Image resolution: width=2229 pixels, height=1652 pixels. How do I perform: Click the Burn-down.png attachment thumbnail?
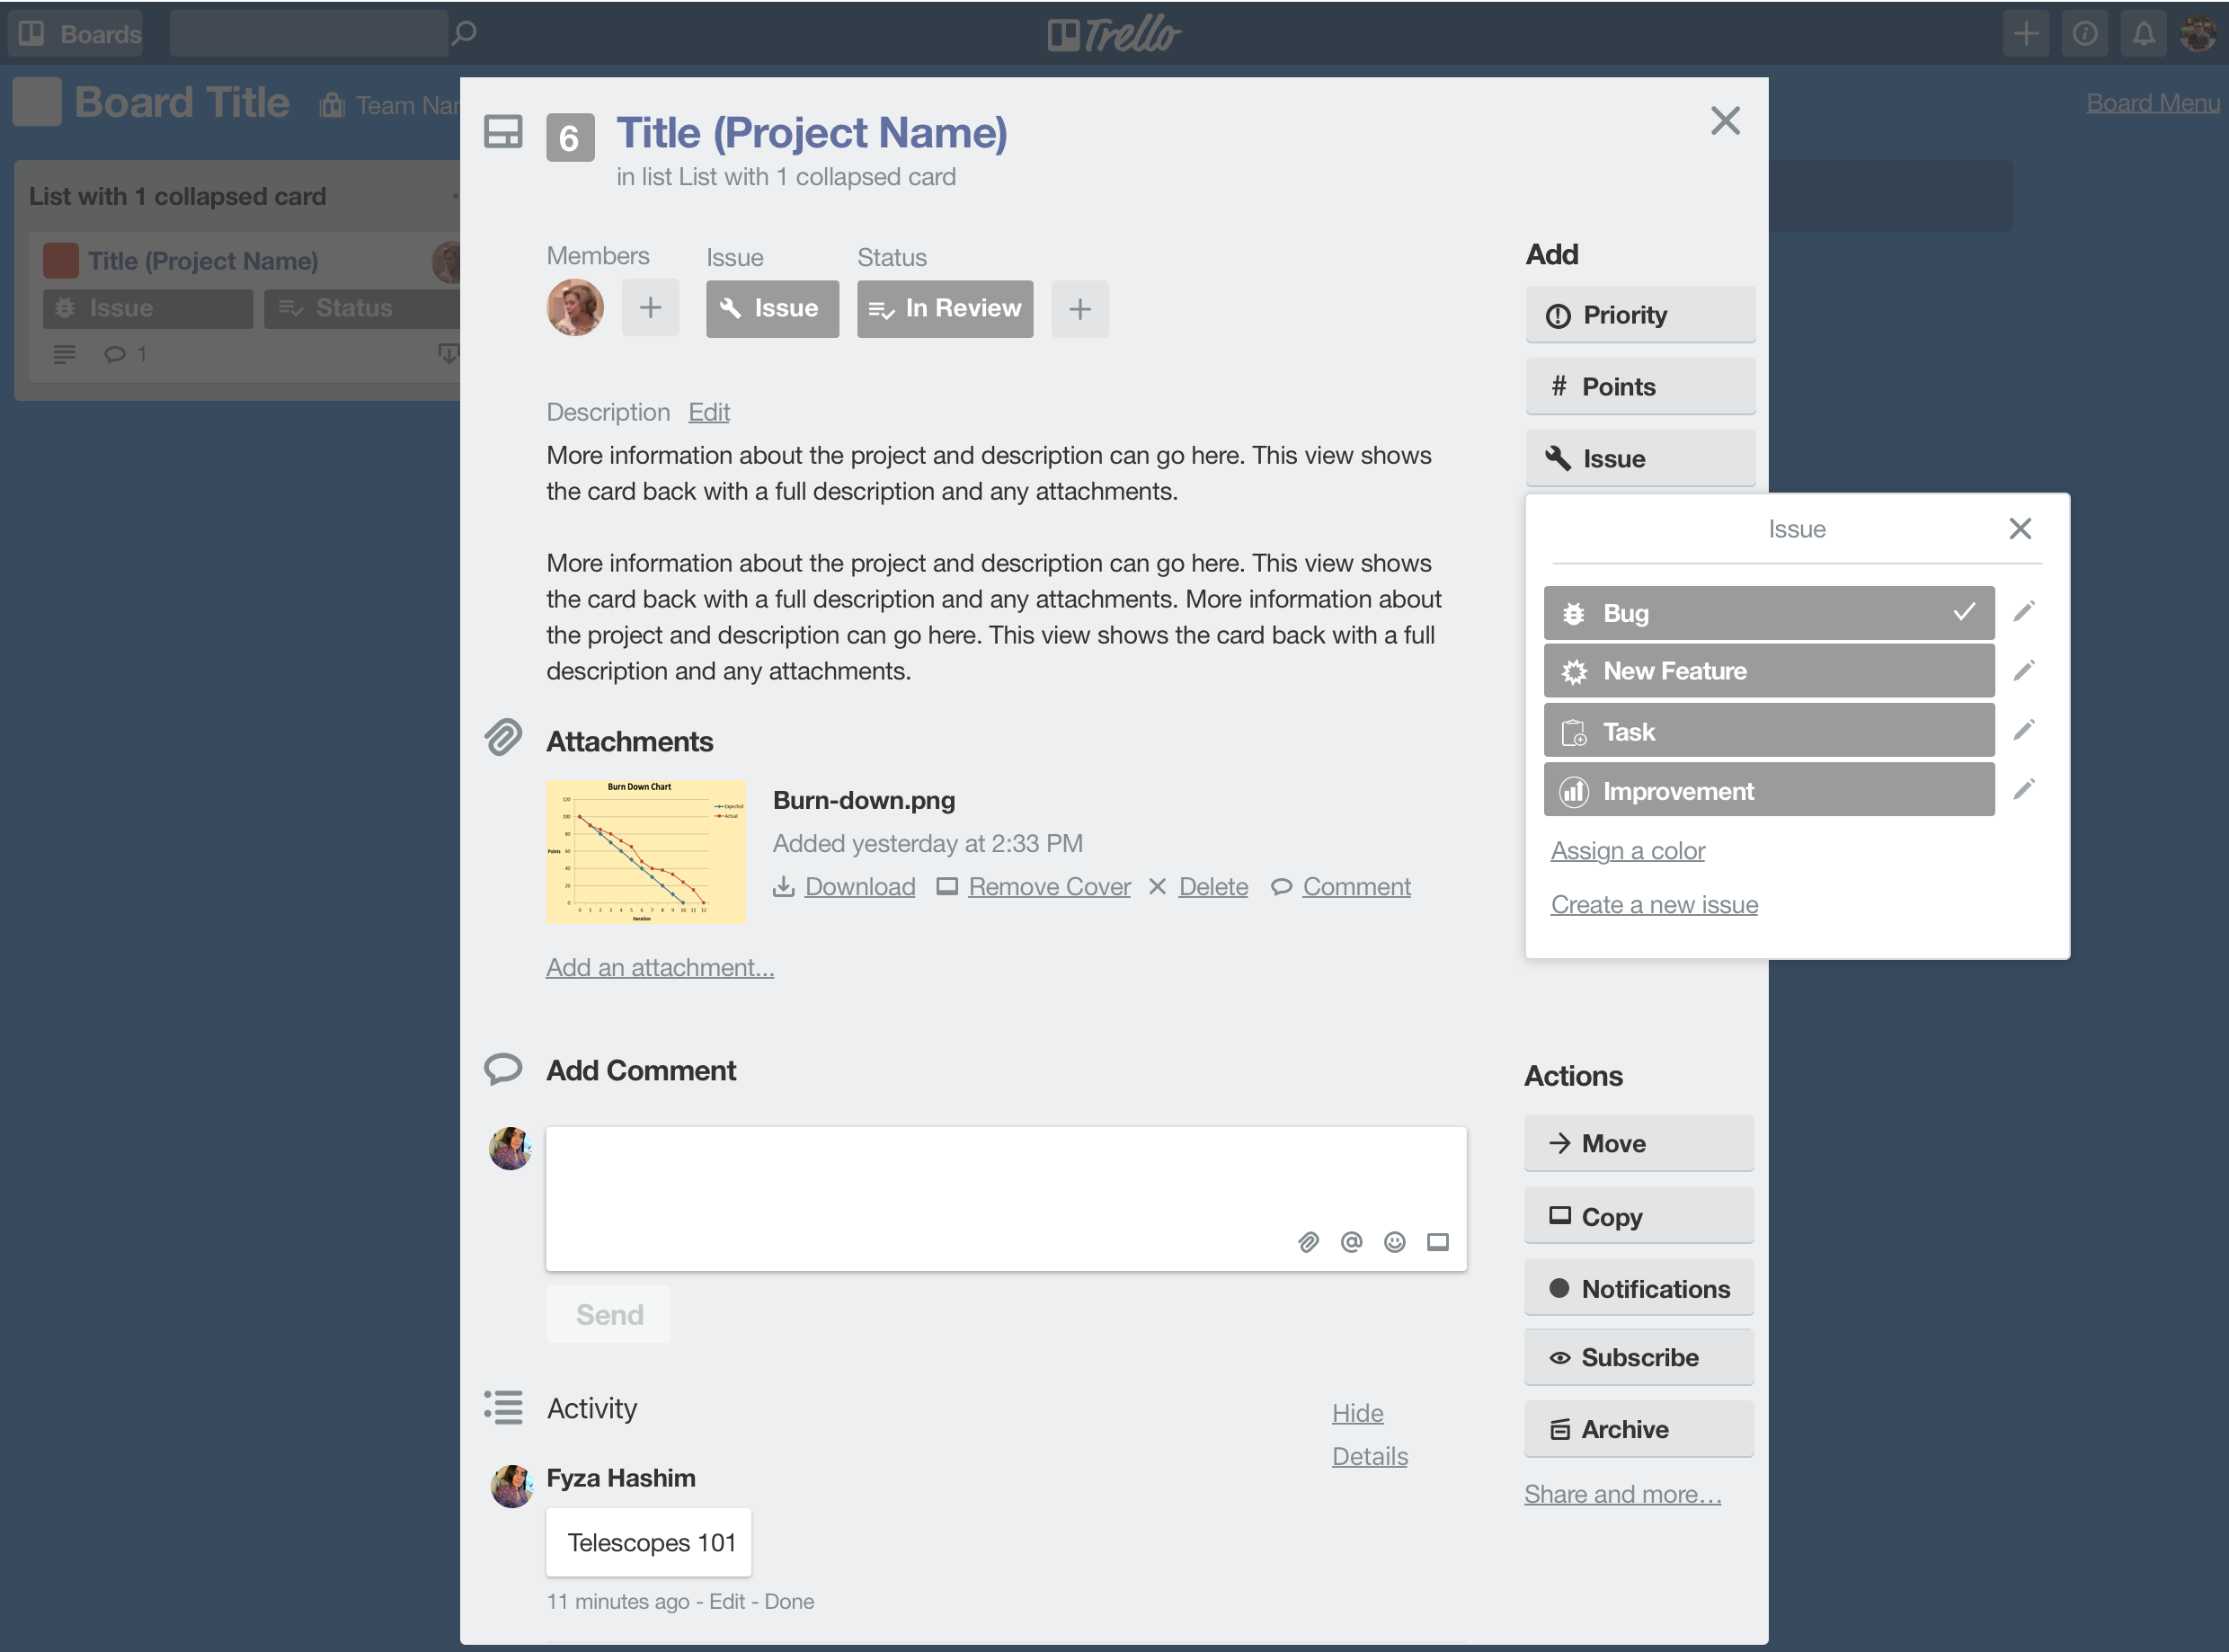point(647,850)
